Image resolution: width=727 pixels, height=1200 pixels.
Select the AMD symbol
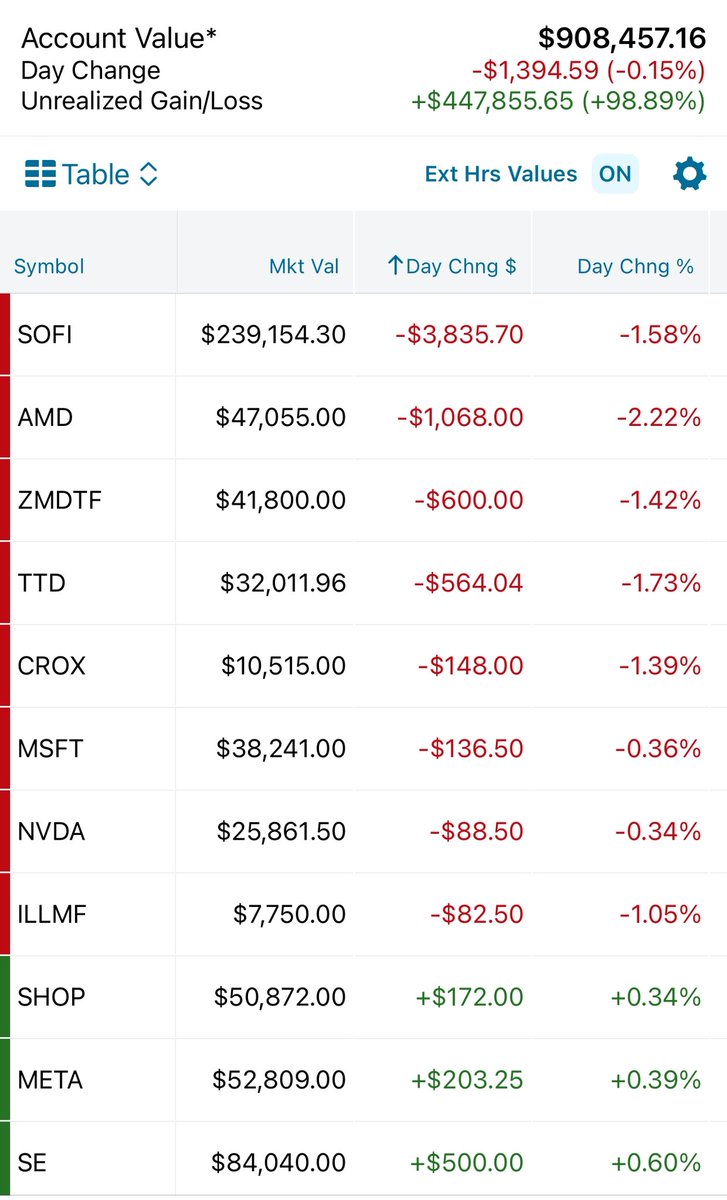[45, 418]
